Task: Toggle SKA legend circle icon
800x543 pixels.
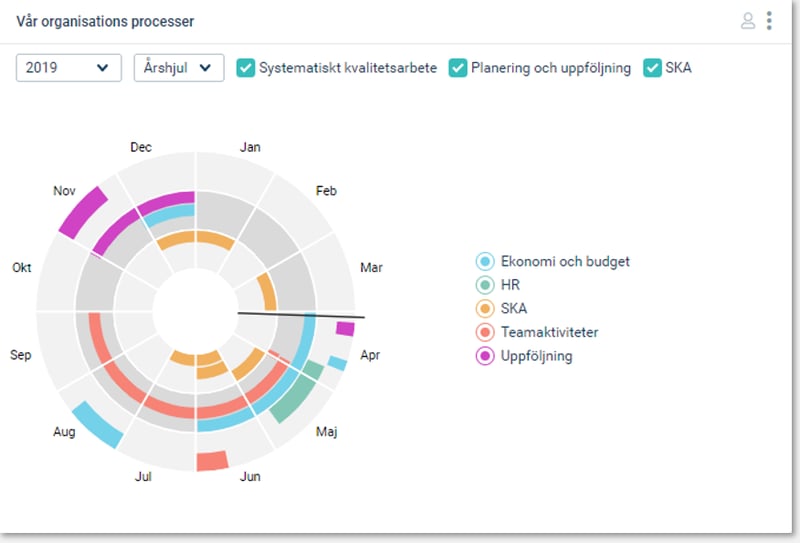Action: pos(485,308)
